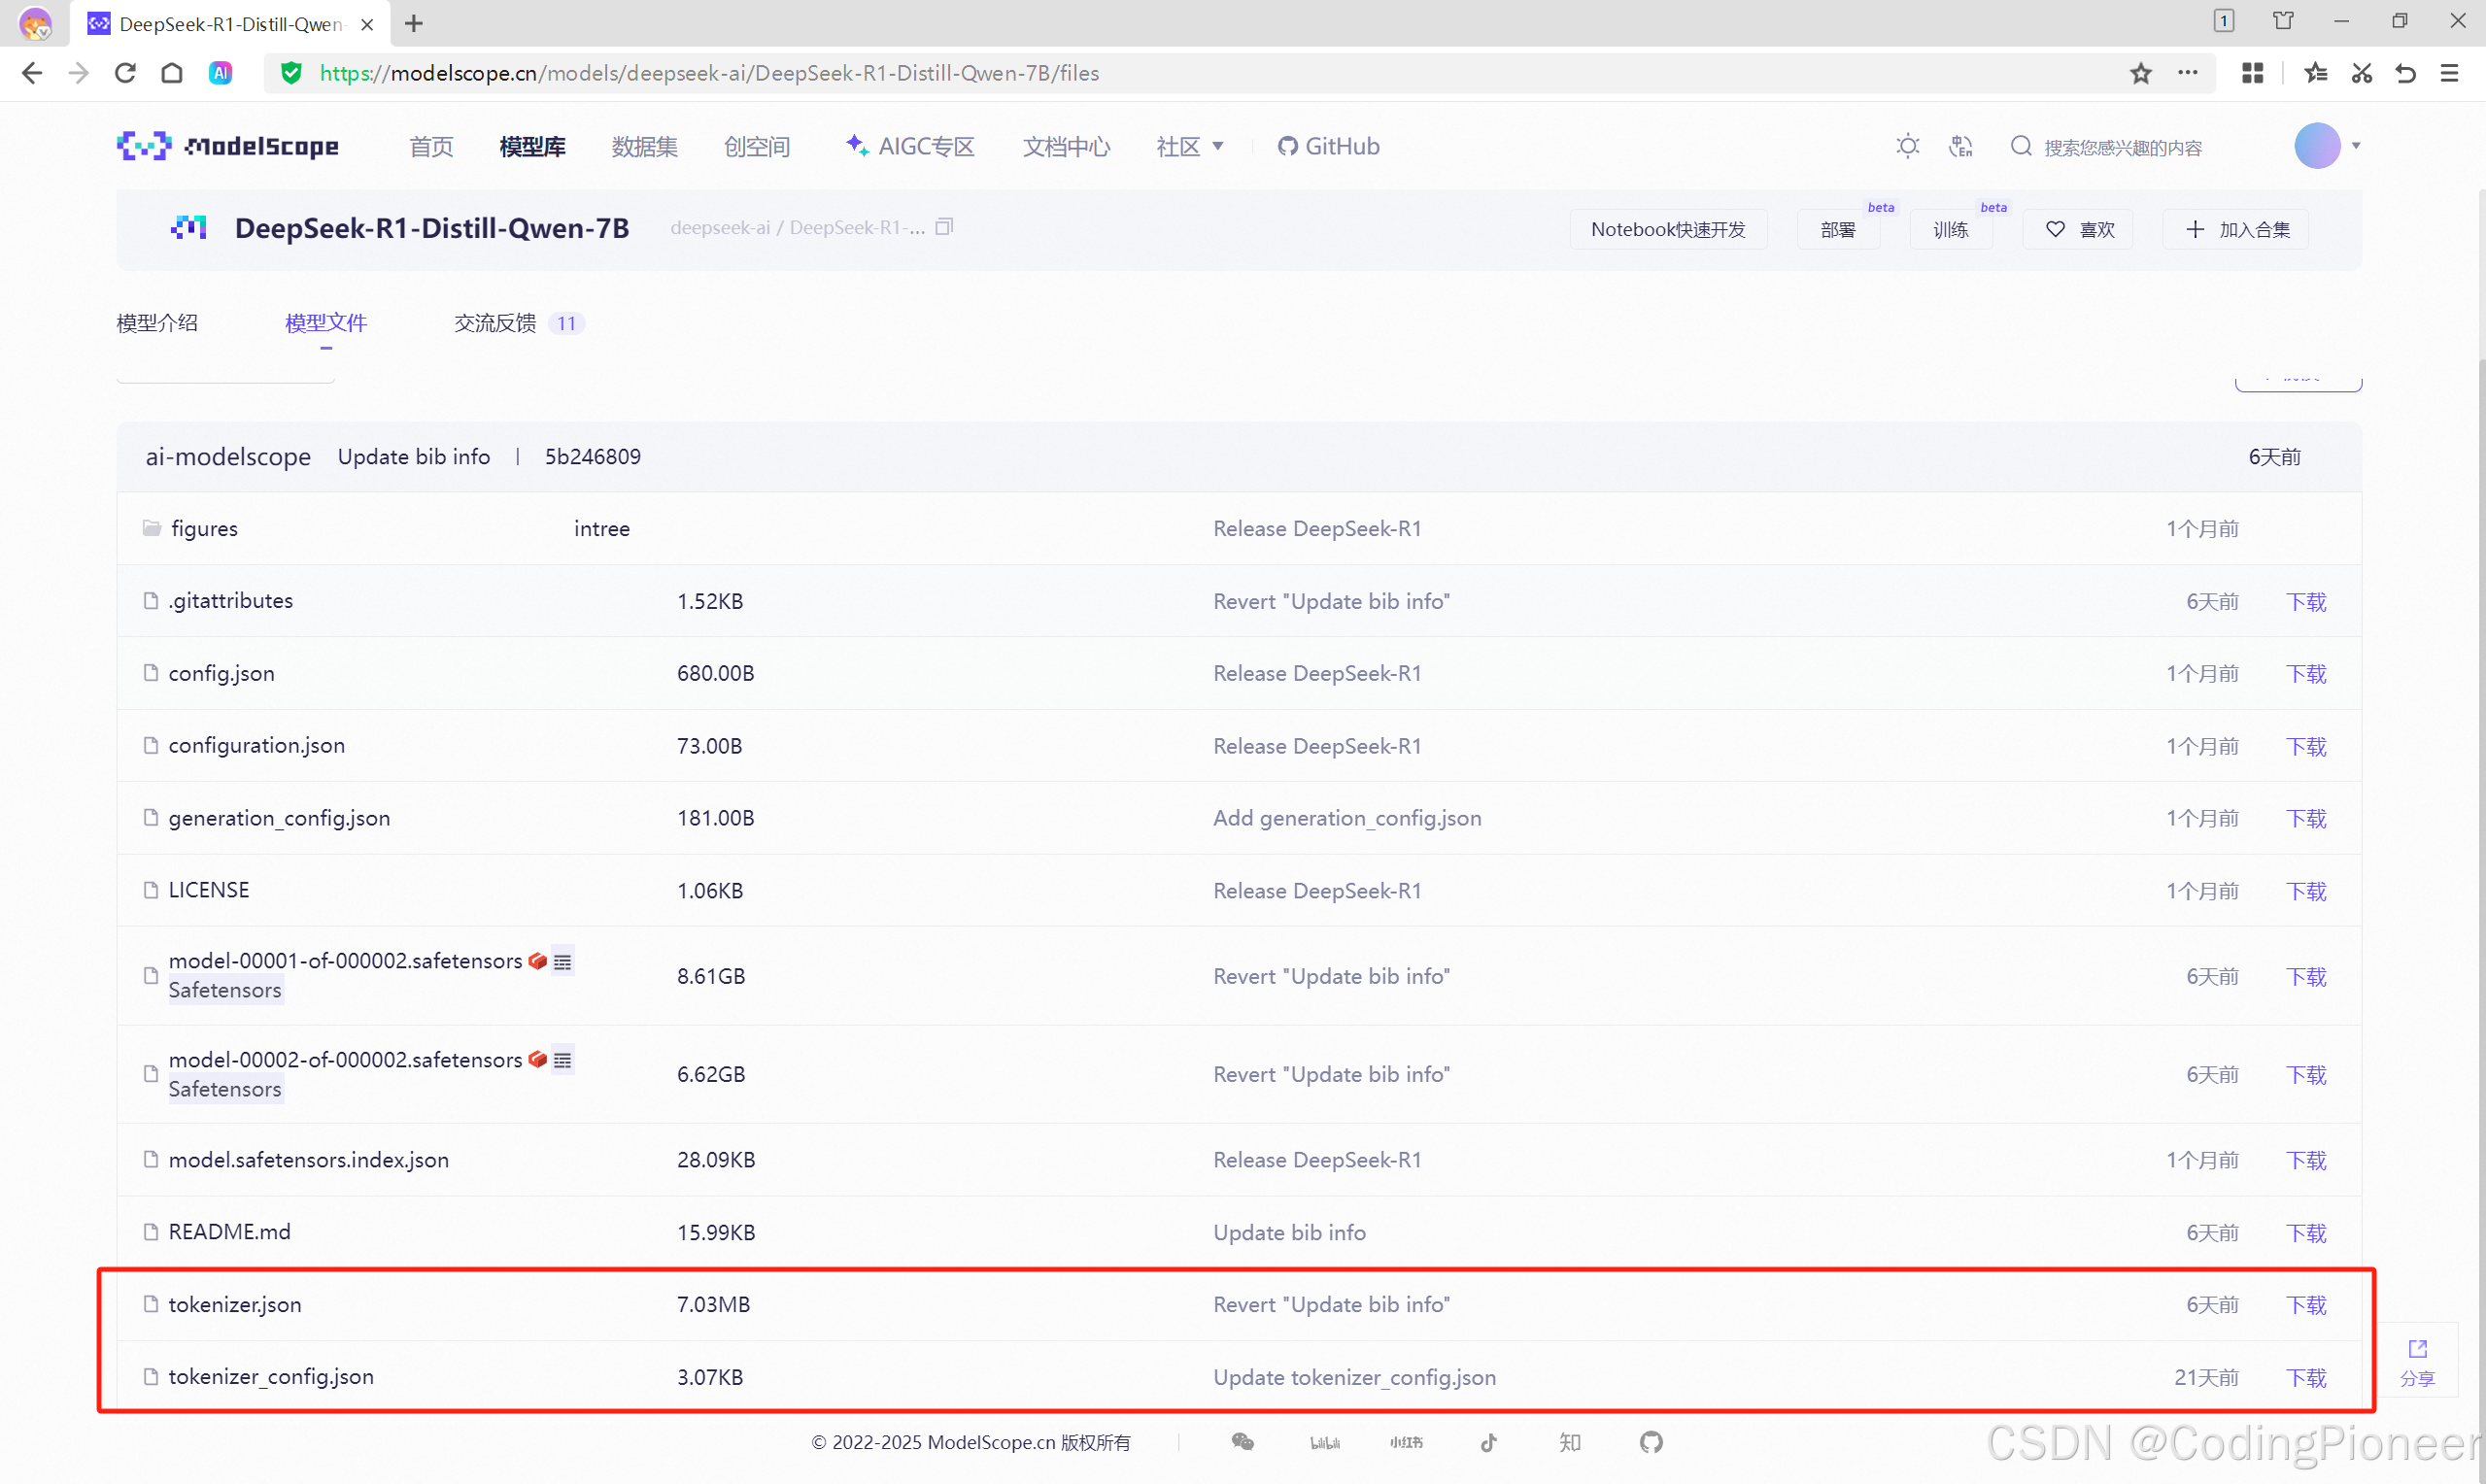Download tokenizer.json via 下载 link

pyautogui.click(x=2306, y=1304)
